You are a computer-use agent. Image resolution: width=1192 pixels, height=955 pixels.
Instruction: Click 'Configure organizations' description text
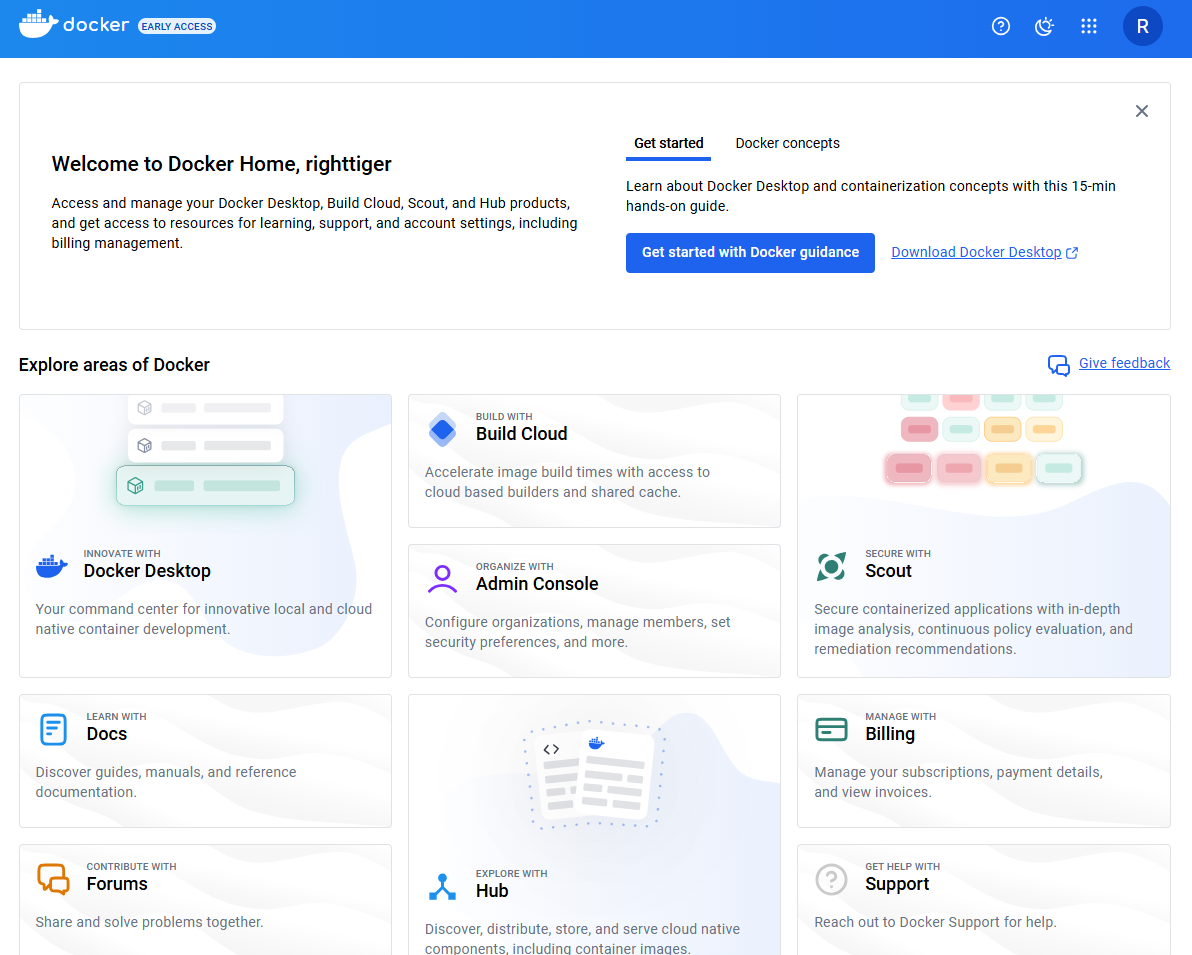(x=578, y=632)
